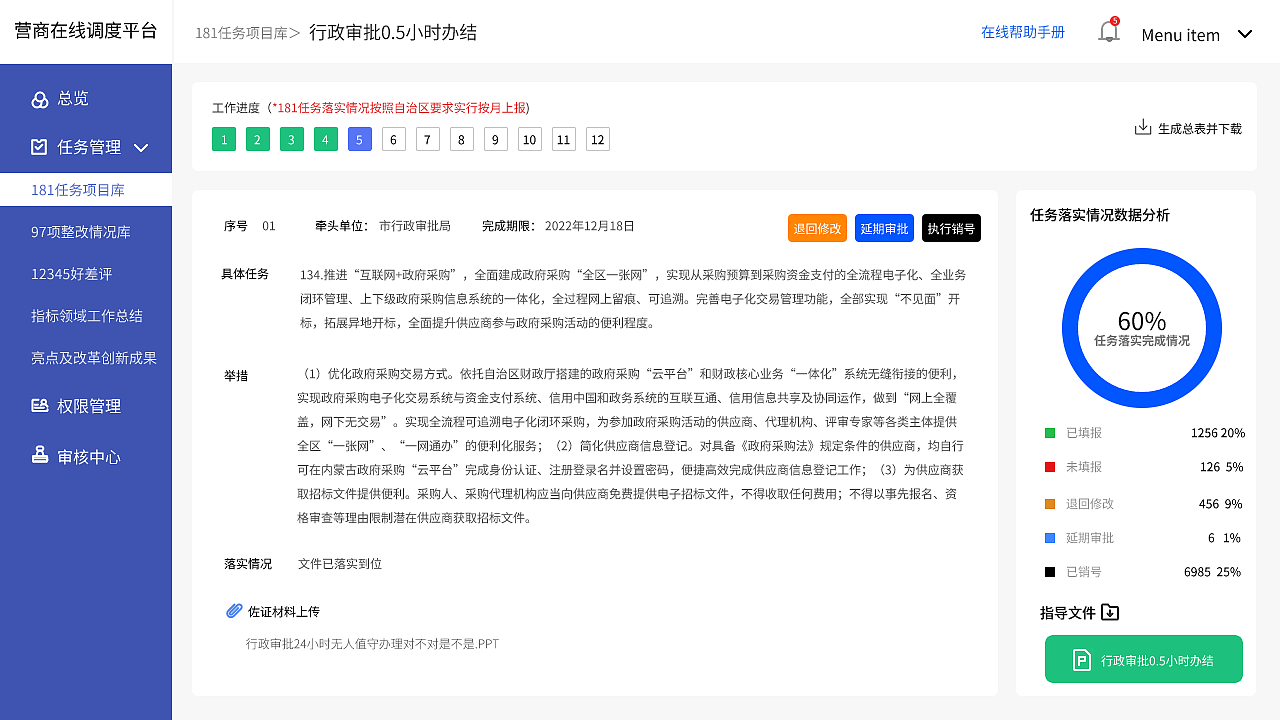Click the orange 退回修改 button
This screenshot has height=720, width=1280.
(817, 228)
